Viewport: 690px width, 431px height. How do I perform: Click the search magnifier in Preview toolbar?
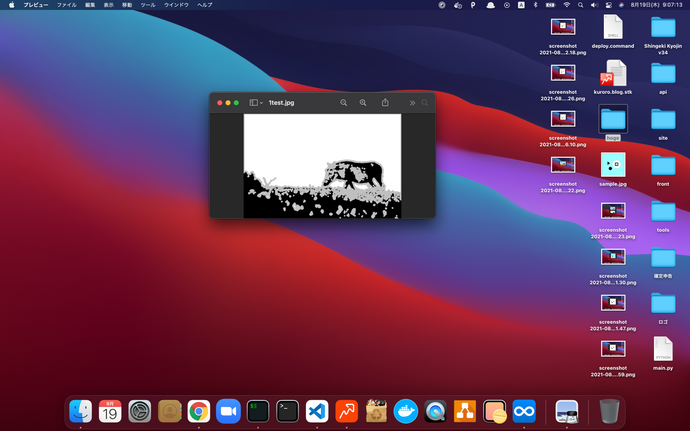click(x=425, y=103)
